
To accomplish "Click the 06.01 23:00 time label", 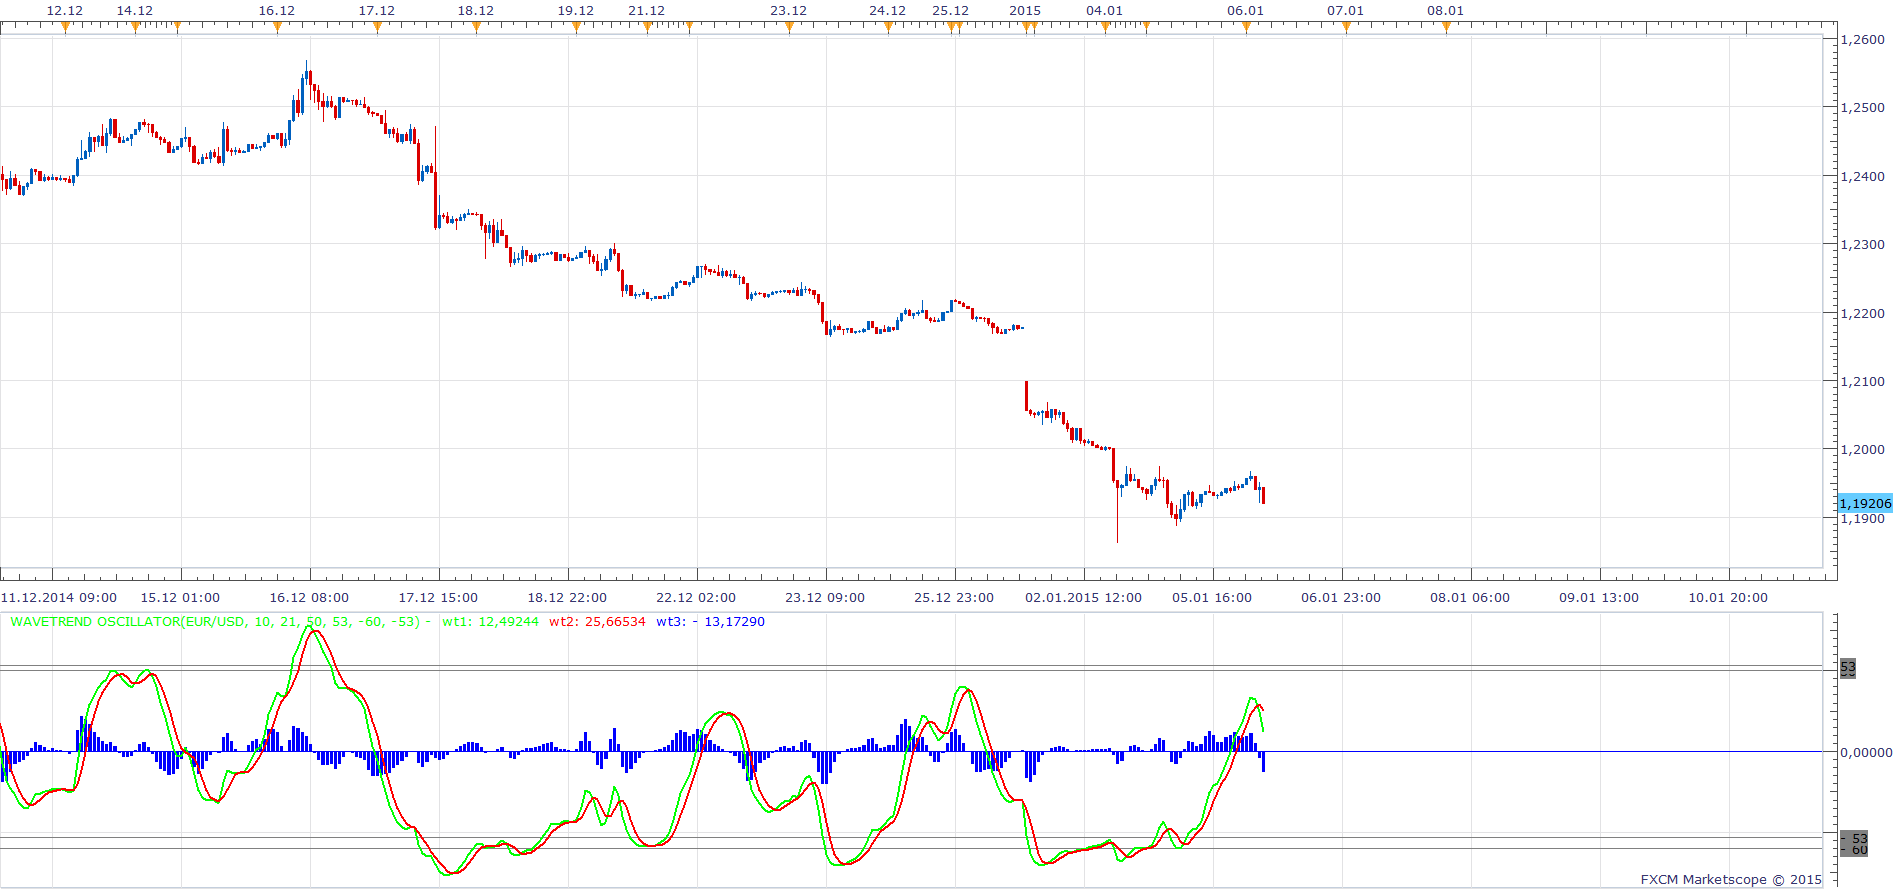I will (x=1341, y=598).
